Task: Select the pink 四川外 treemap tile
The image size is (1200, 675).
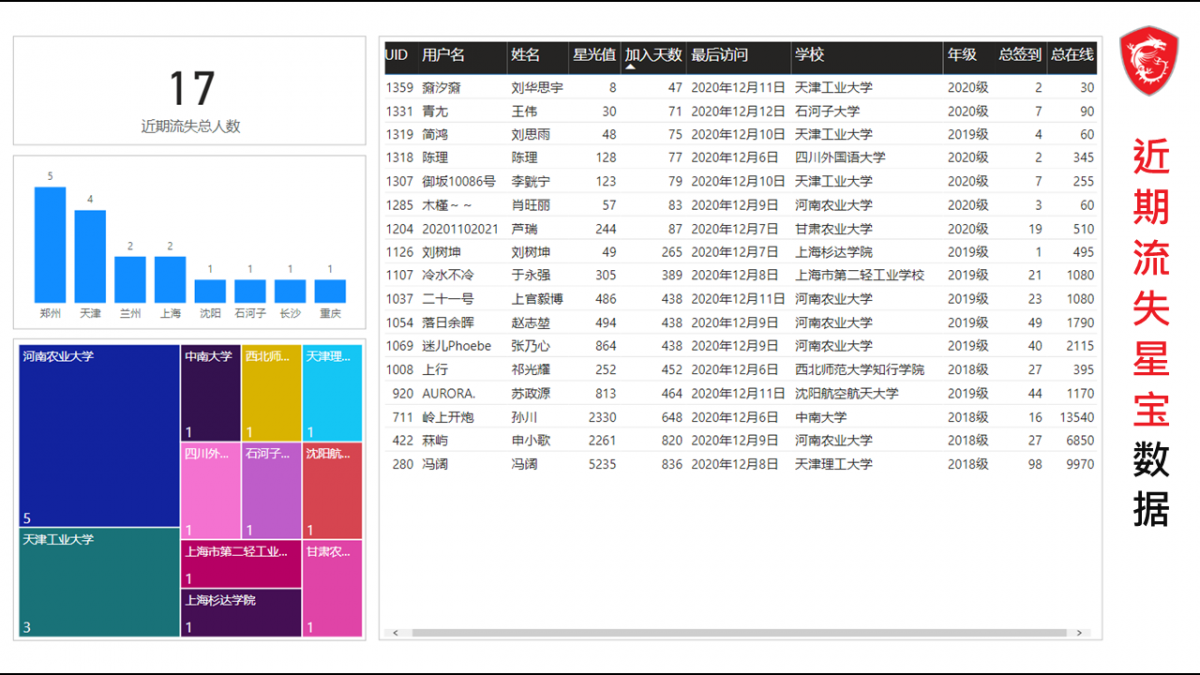Action: 211,491
